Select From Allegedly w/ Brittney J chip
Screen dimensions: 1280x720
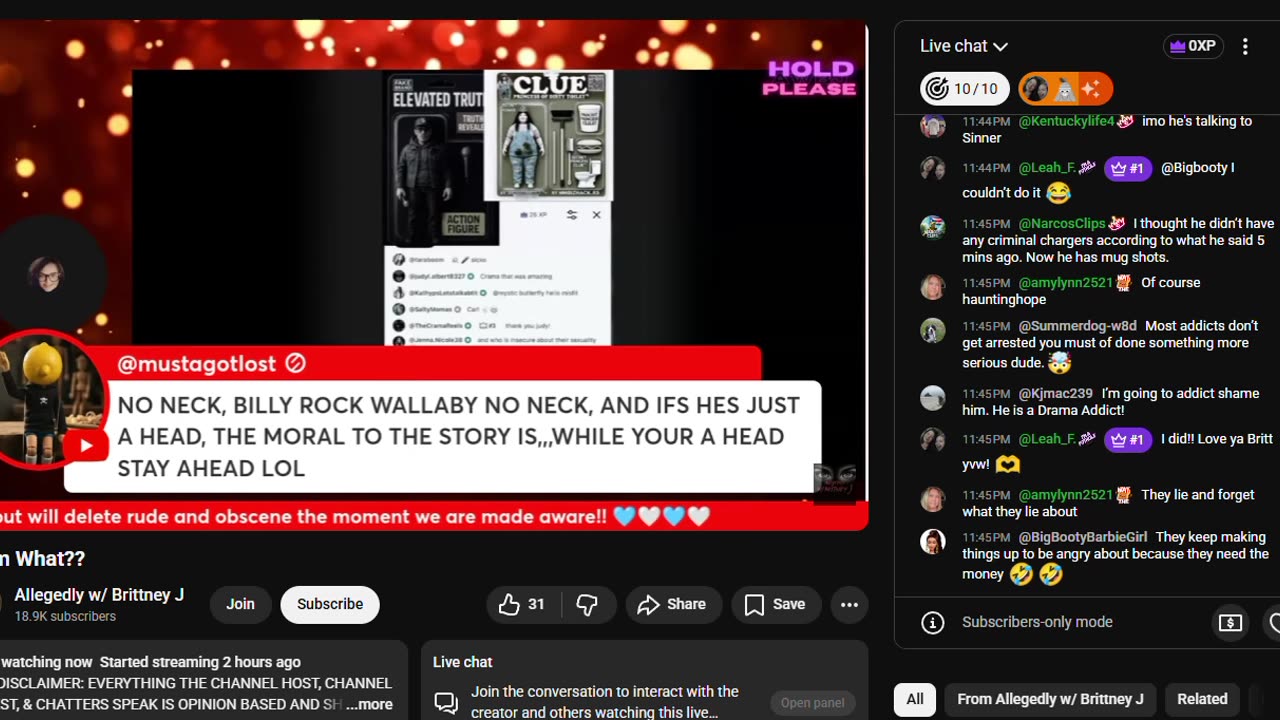pyautogui.click(x=1050, y=699)
